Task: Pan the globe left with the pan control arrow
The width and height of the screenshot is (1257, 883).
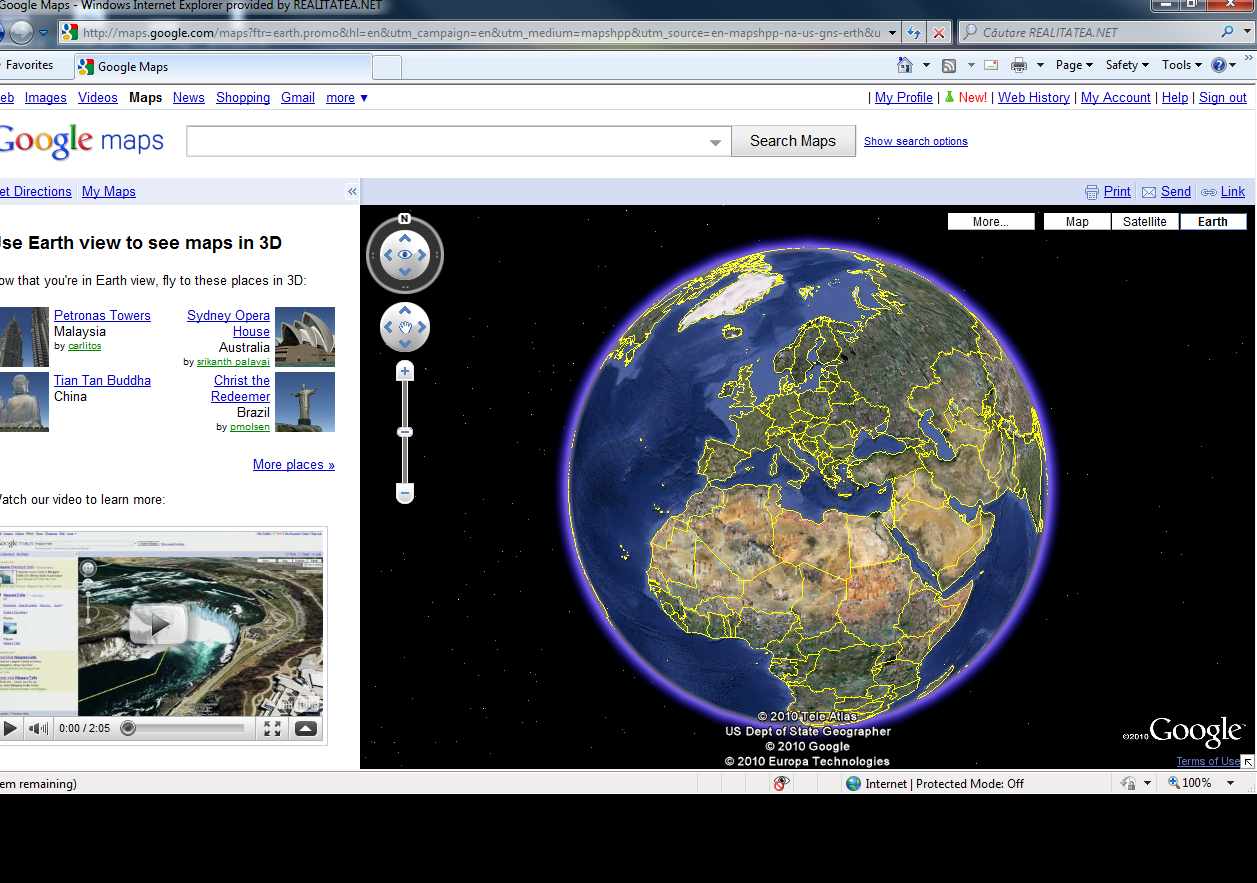Action: pos(389,327)
